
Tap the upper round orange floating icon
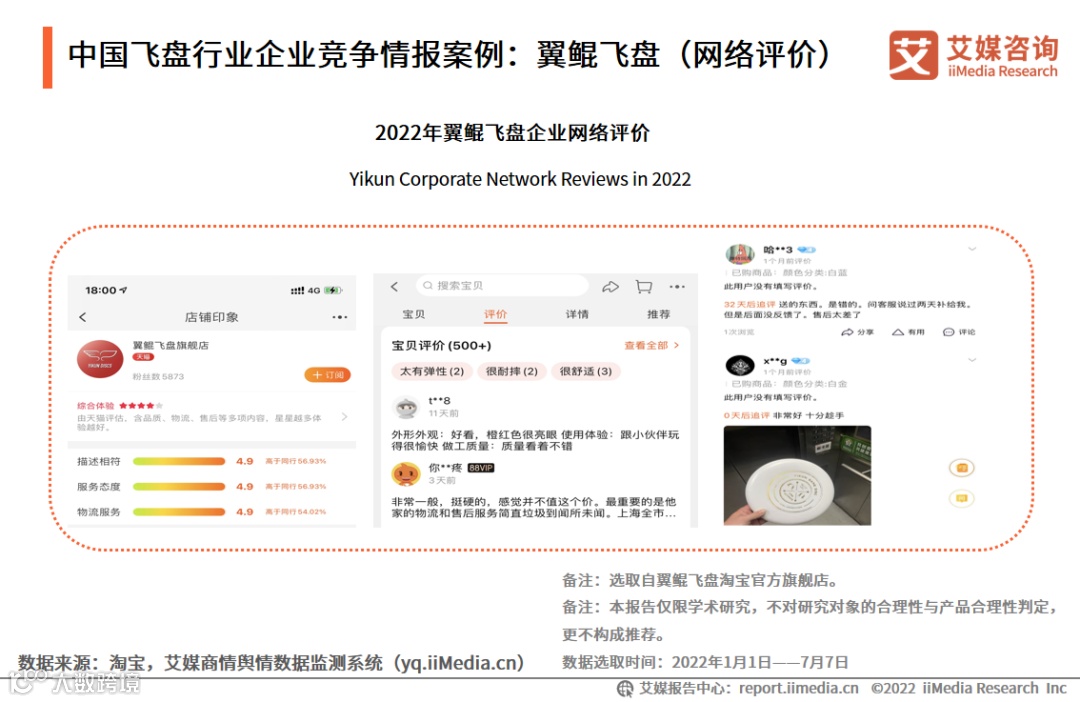[x=962, y=468]
